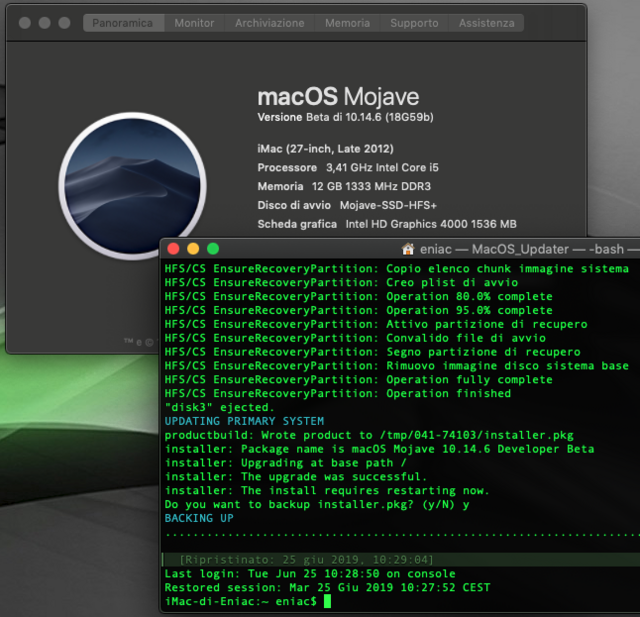Open the Supporto tab
Screen dimensions: 640x617
[x=414, y=23]
